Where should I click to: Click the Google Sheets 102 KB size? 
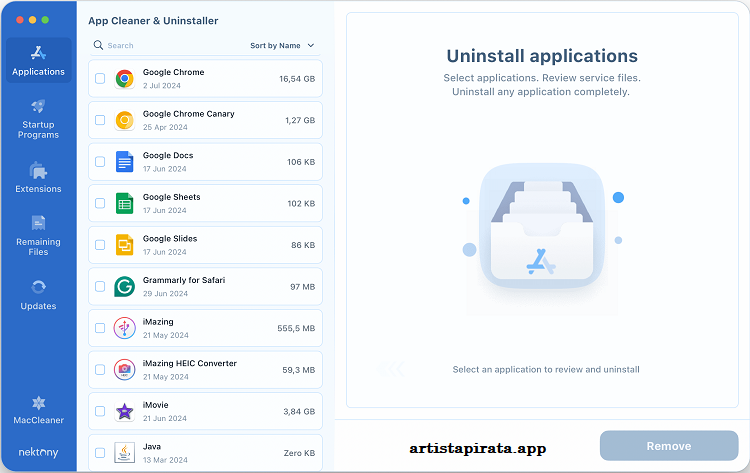pos(301,204)
